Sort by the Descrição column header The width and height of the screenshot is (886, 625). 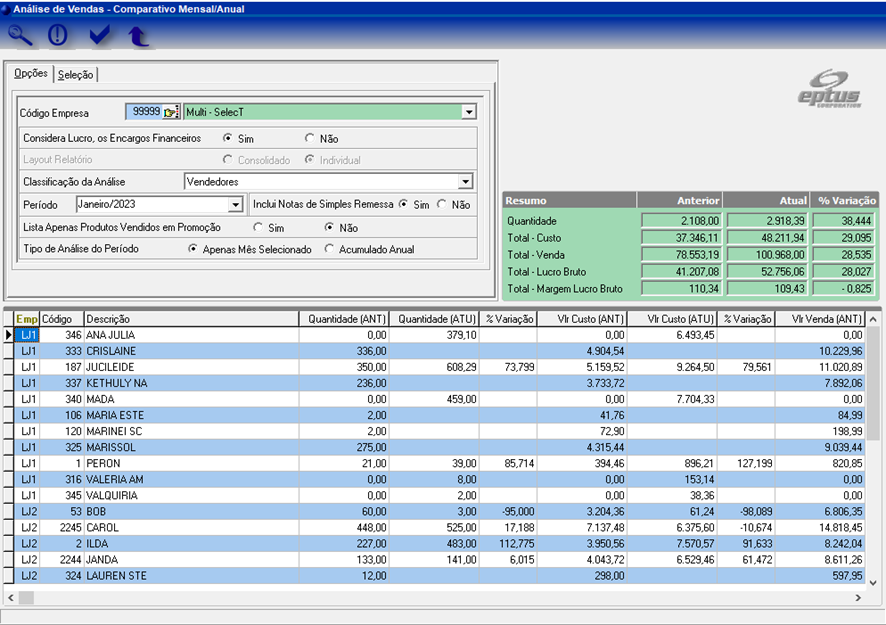(190, 318)
